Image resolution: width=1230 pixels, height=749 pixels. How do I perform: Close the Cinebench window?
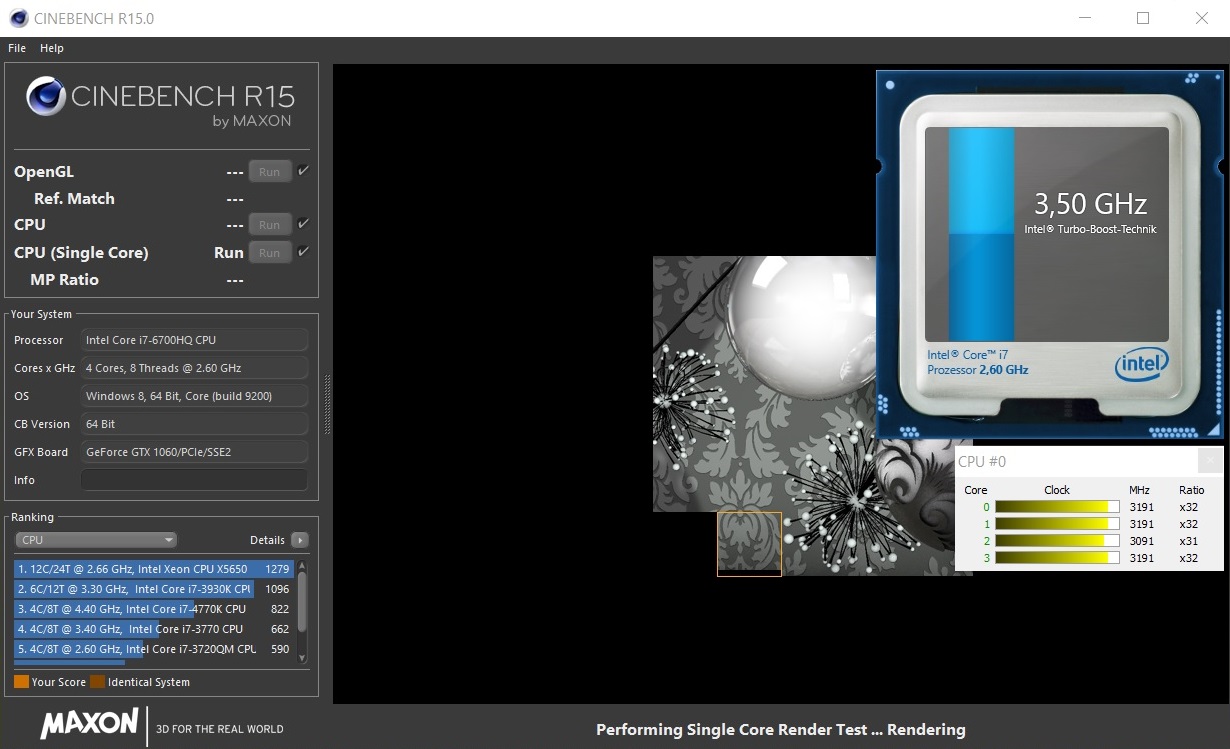pyautogui.click(x=1202, y=18)
